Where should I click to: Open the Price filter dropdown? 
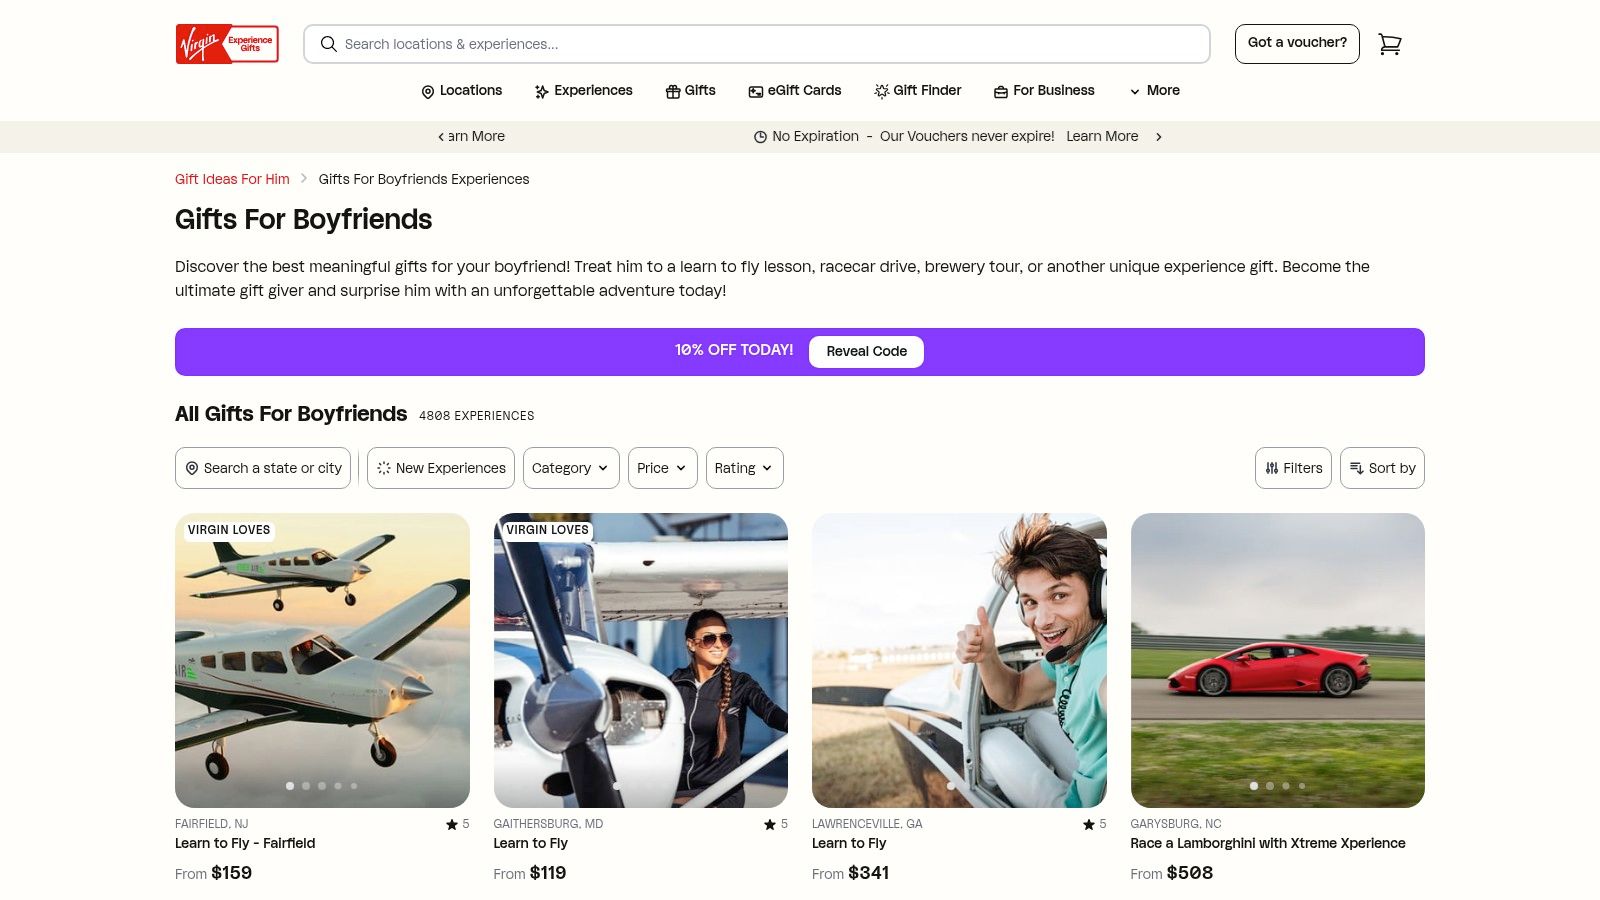(x=662, y=468)
